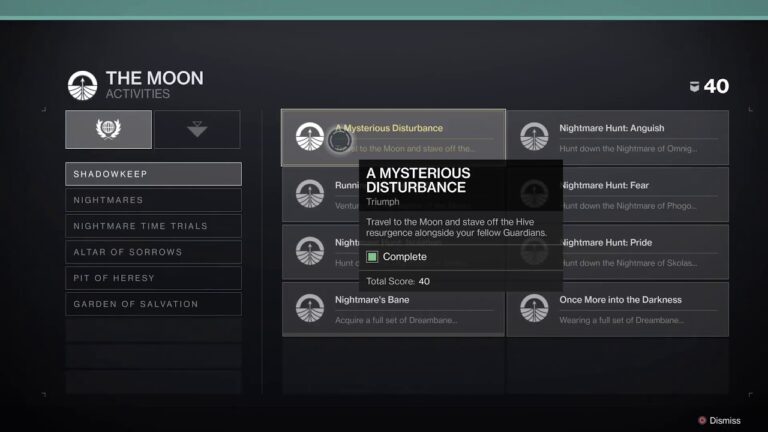This screenshot has height=432, width=768.
Task: Click 'Acquire a full set of Dreambane' description
Action: (x=396, y=320)
